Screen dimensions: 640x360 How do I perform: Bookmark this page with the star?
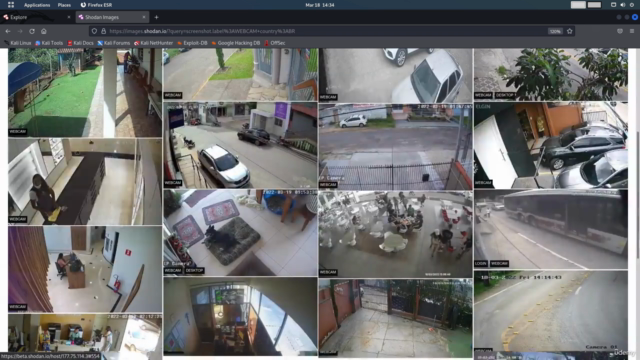coord(569,31)
